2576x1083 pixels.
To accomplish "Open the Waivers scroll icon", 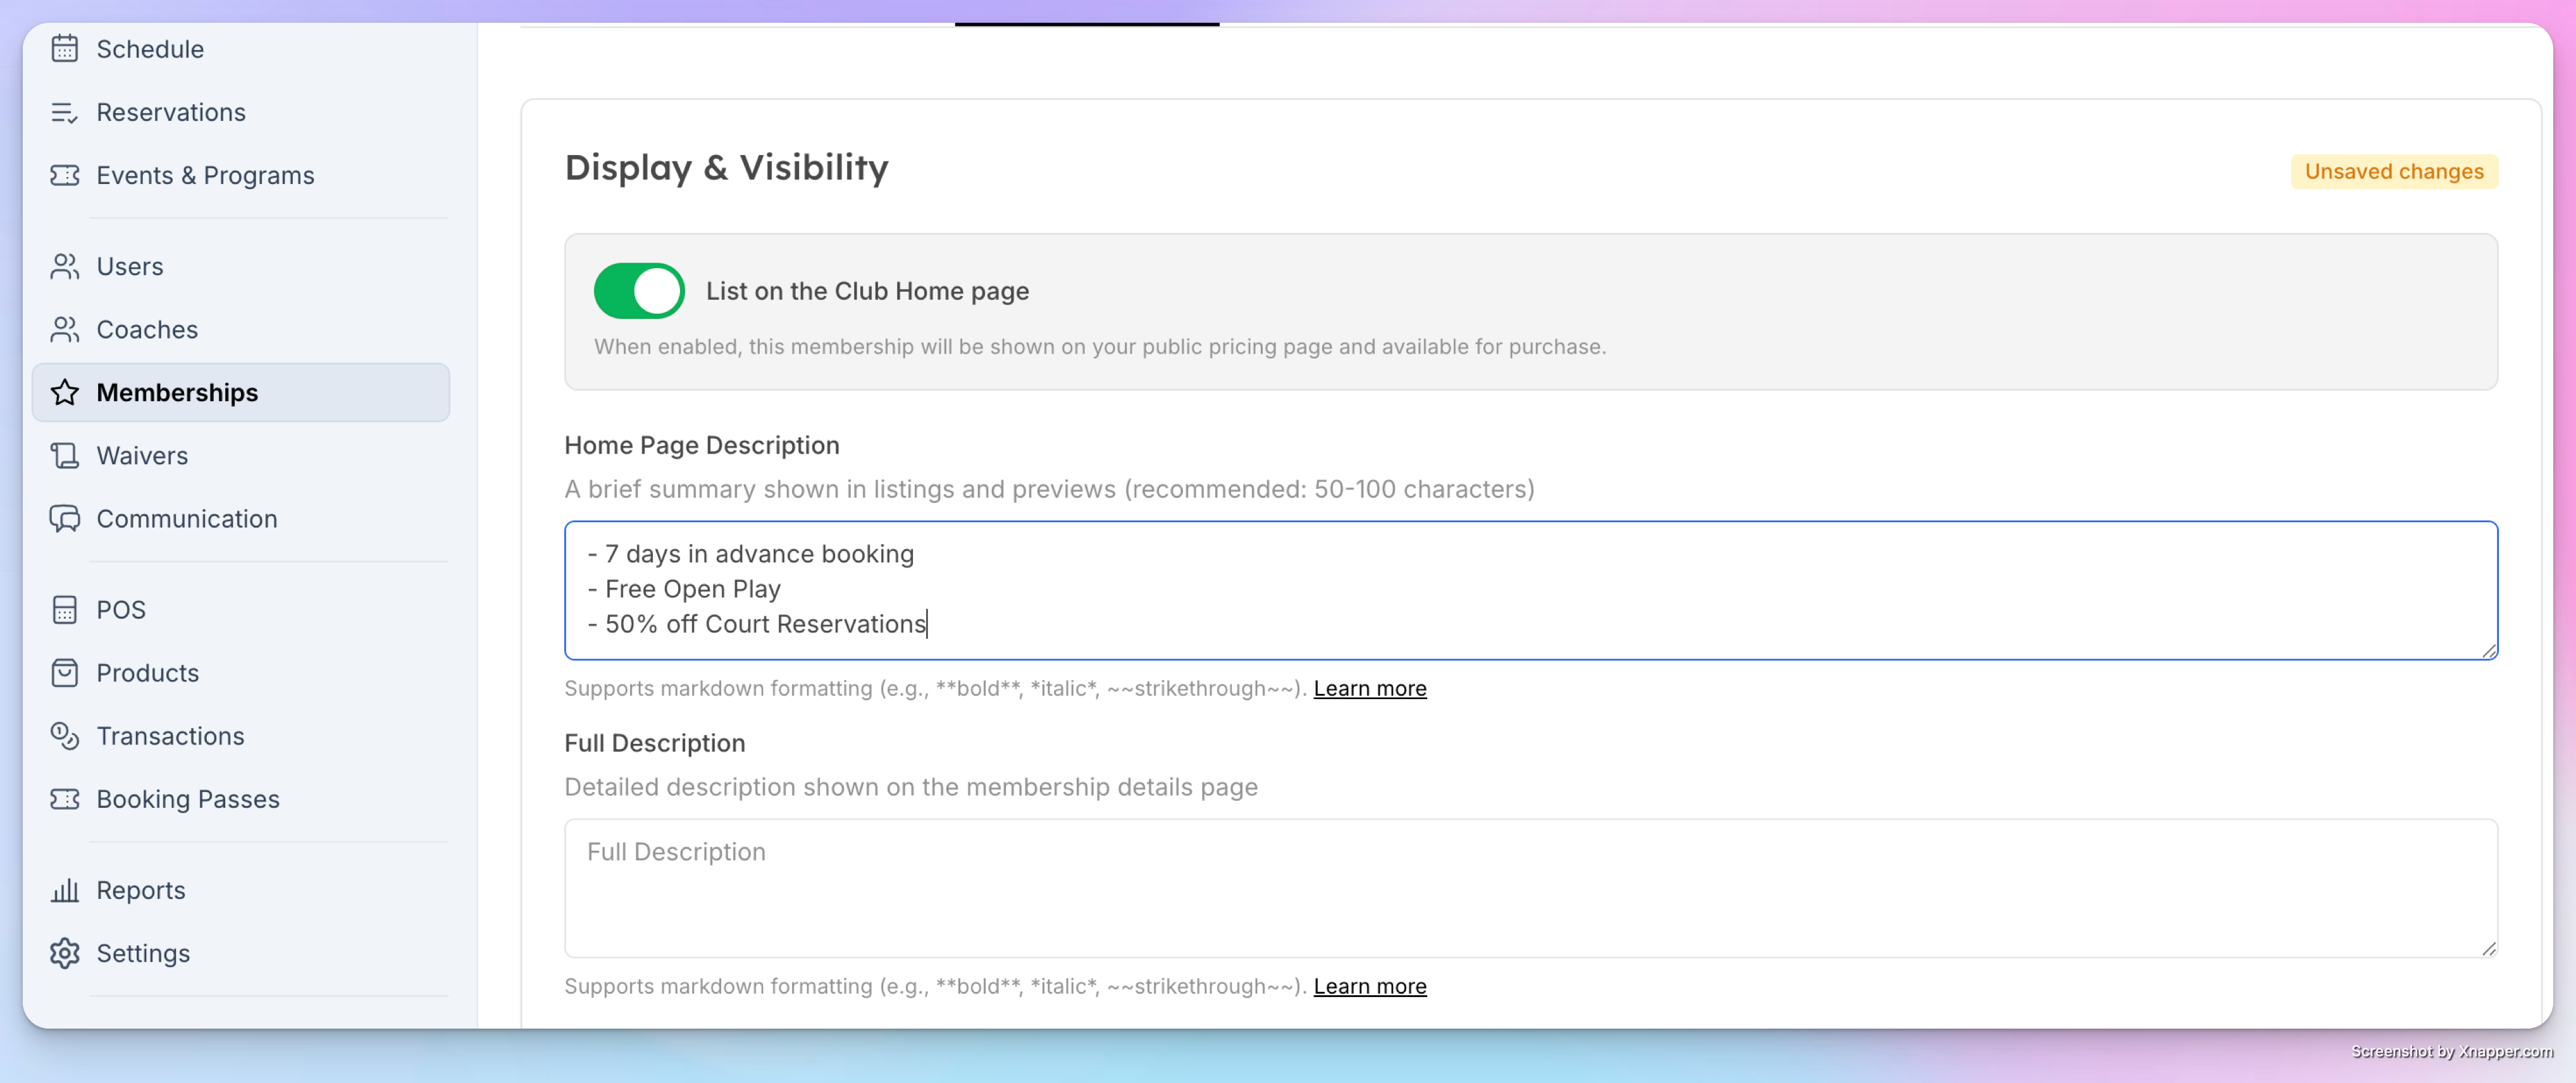I will (x=65, y=455).
